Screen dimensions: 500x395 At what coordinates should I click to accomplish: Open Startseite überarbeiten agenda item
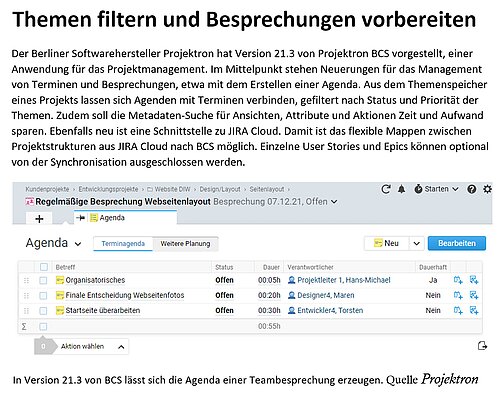[103, 310]
